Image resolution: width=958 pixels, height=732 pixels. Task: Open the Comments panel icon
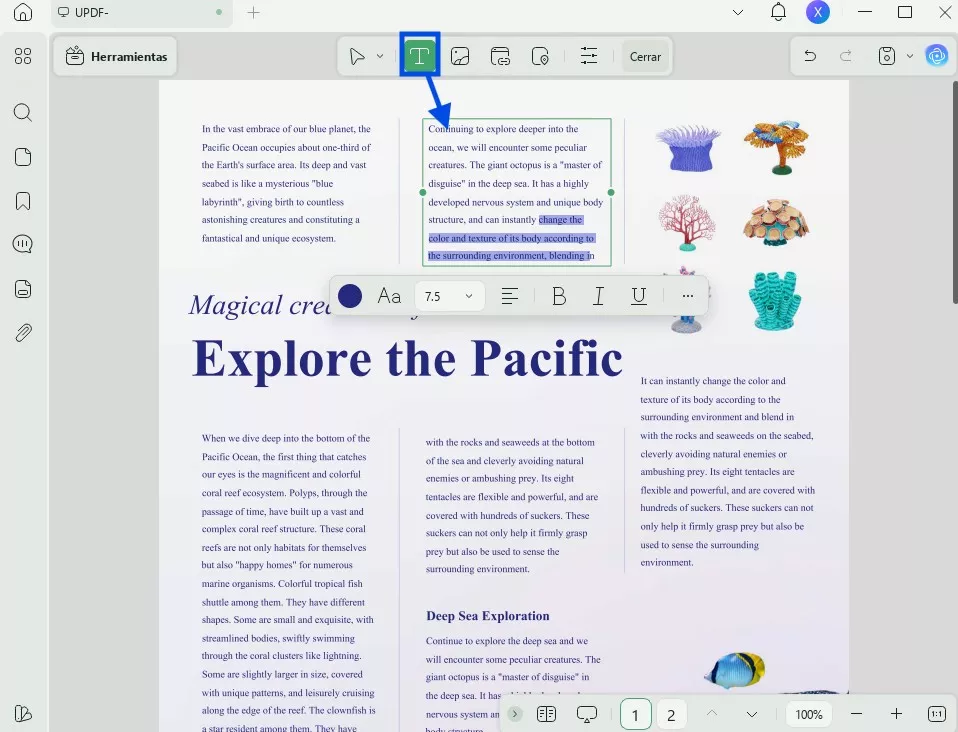23,244
